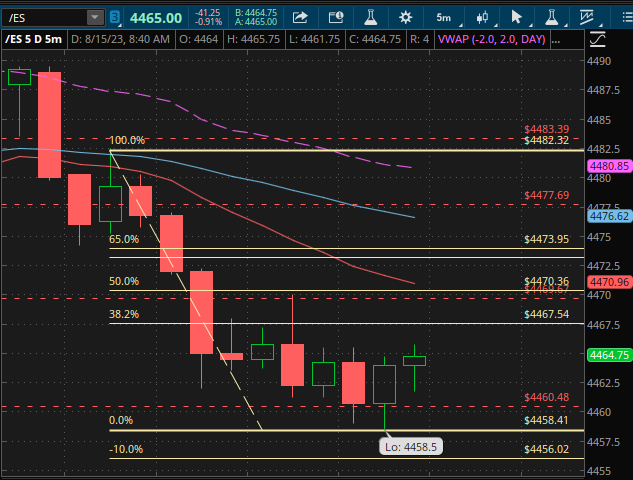Screen dimensions: 633x480
Task: Click the blue 4476.62 price bubble
Action: [x=609, y=216]
